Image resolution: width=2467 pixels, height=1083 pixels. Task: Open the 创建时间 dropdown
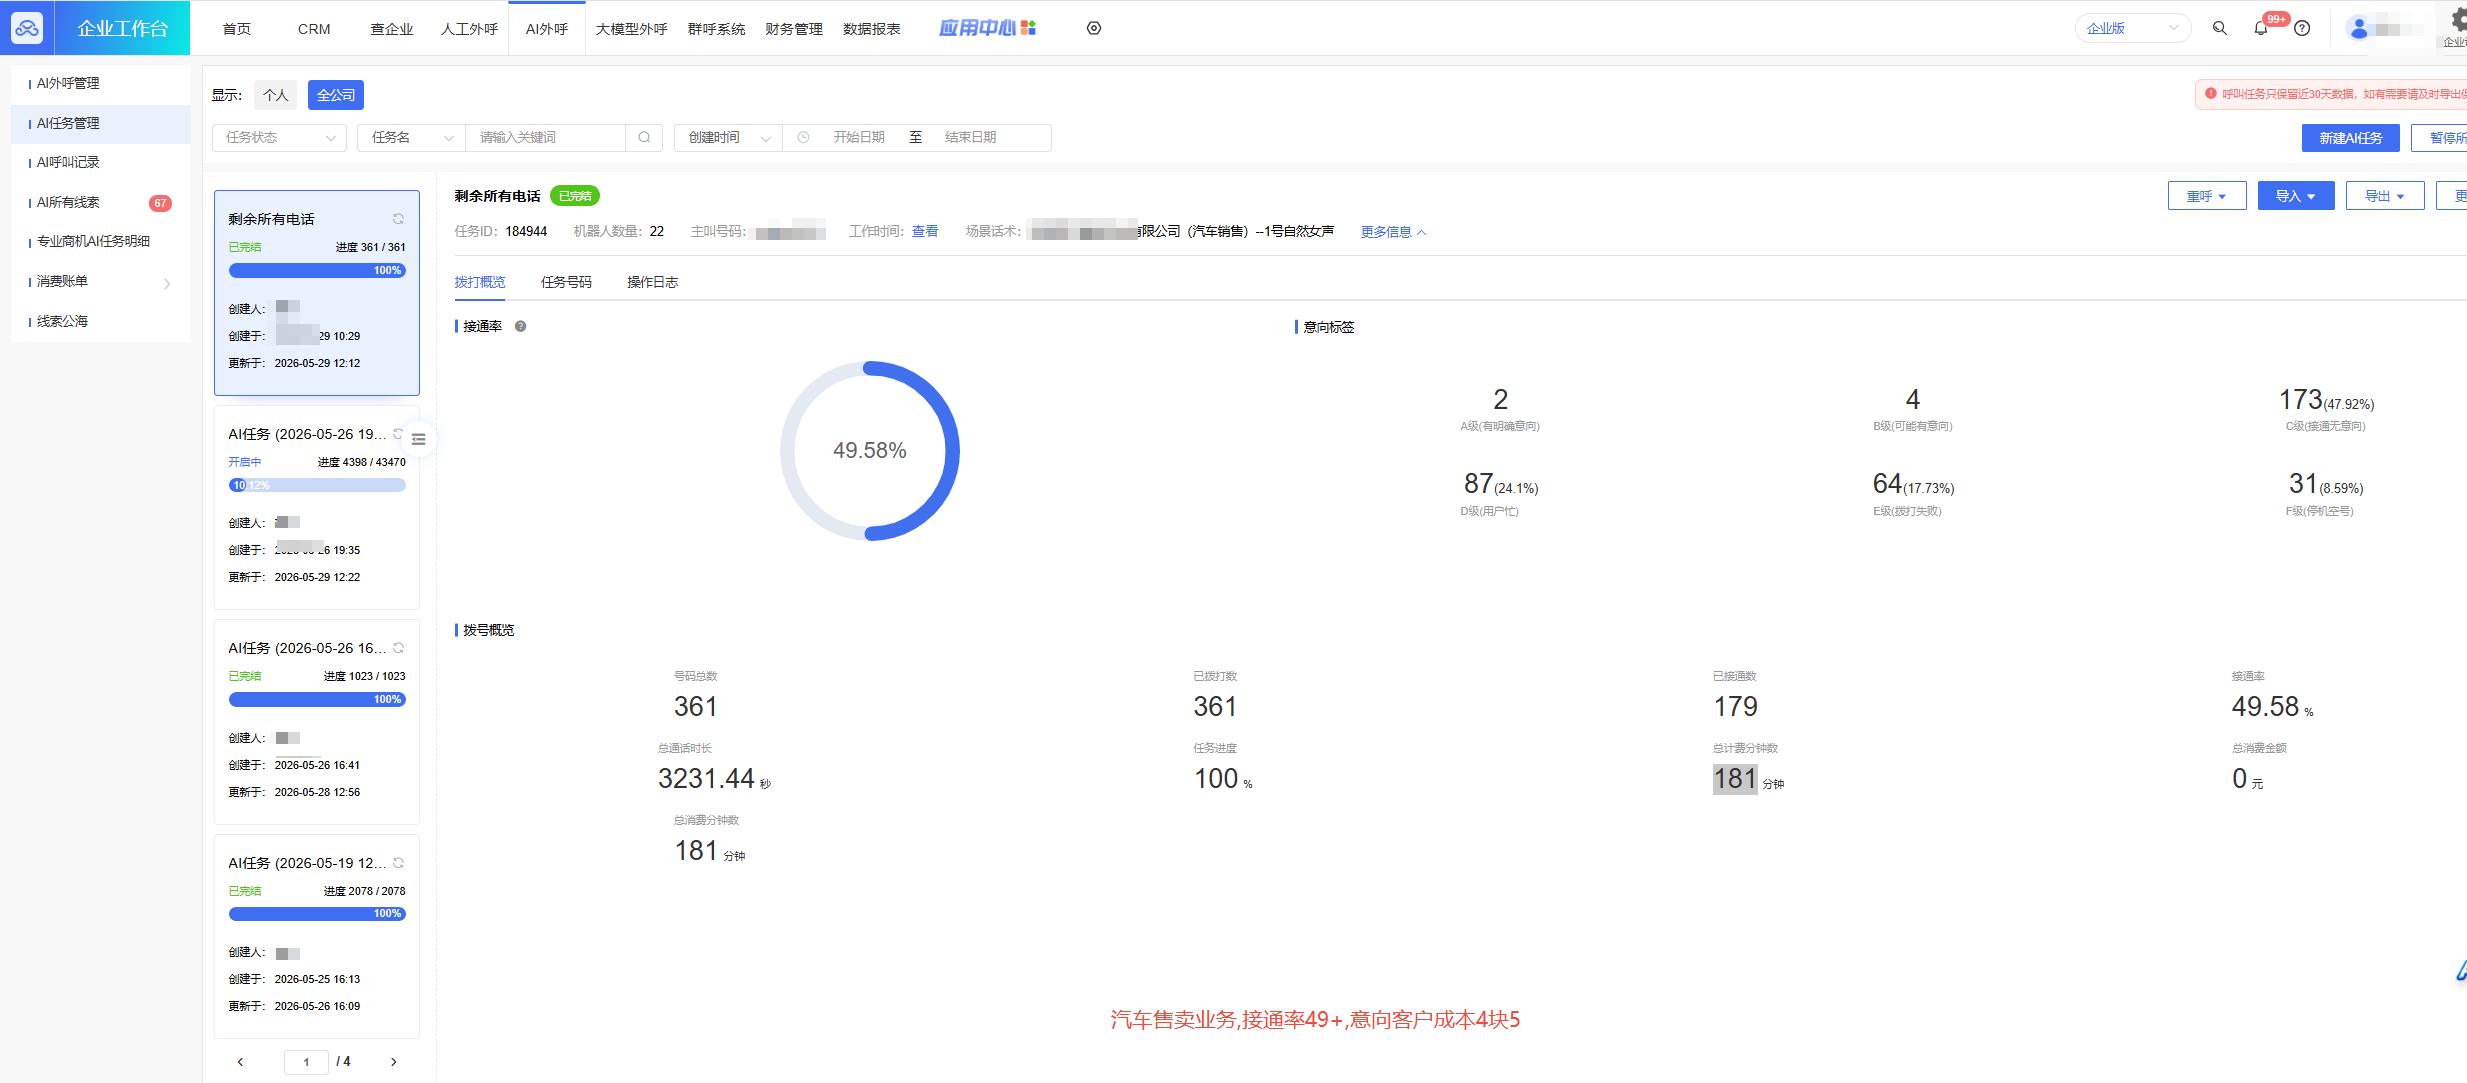pos(728,137)
